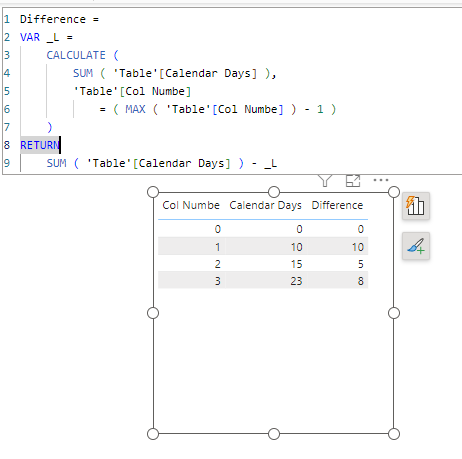Select the top-left resize handle of the visual

153,192
